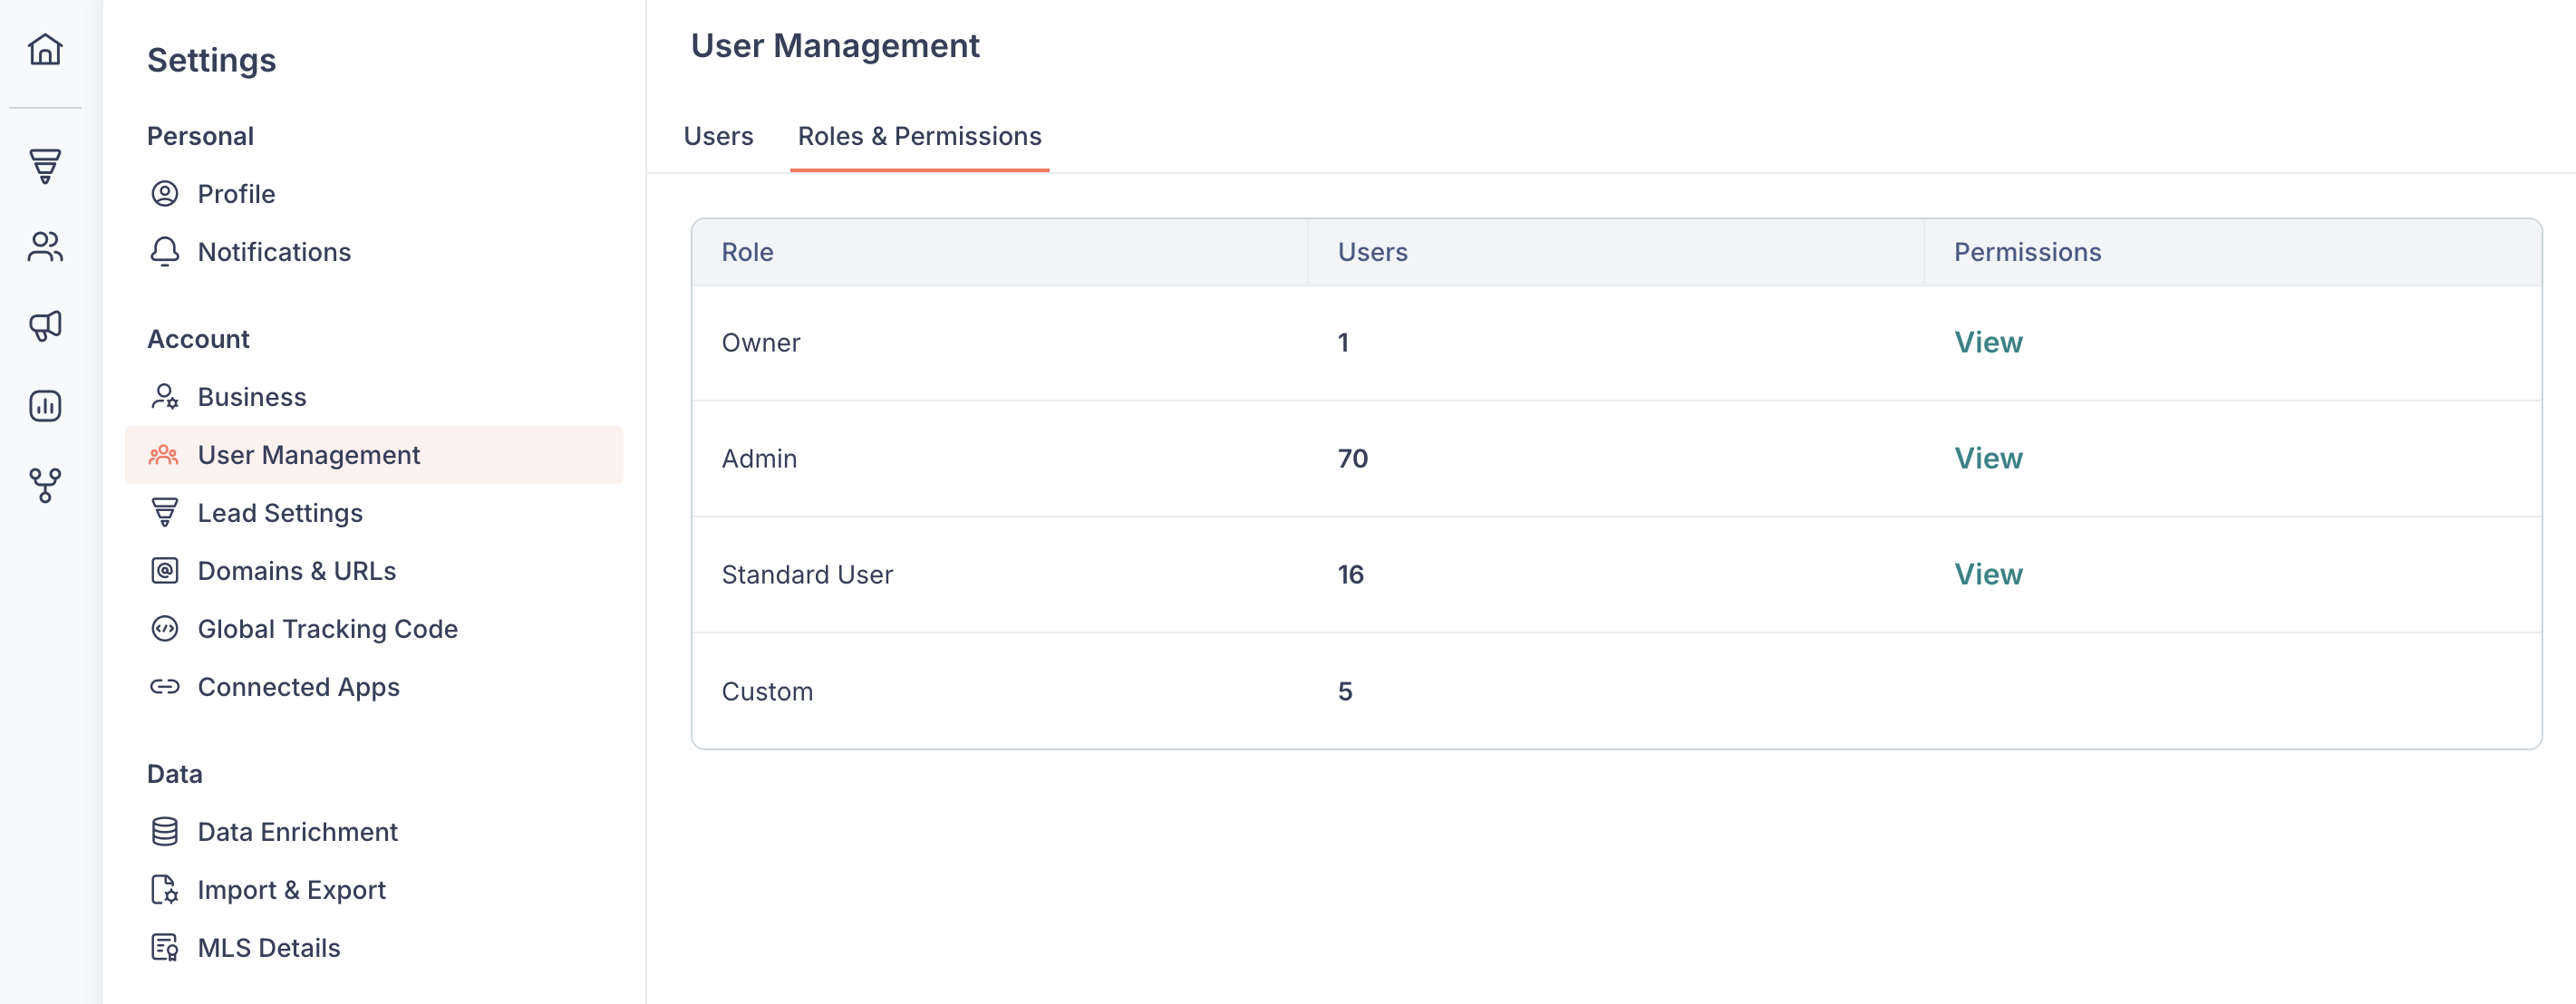View permissions for Owner role
The height and width of the screenshot is (1004, 2576).
[1988, 343]
